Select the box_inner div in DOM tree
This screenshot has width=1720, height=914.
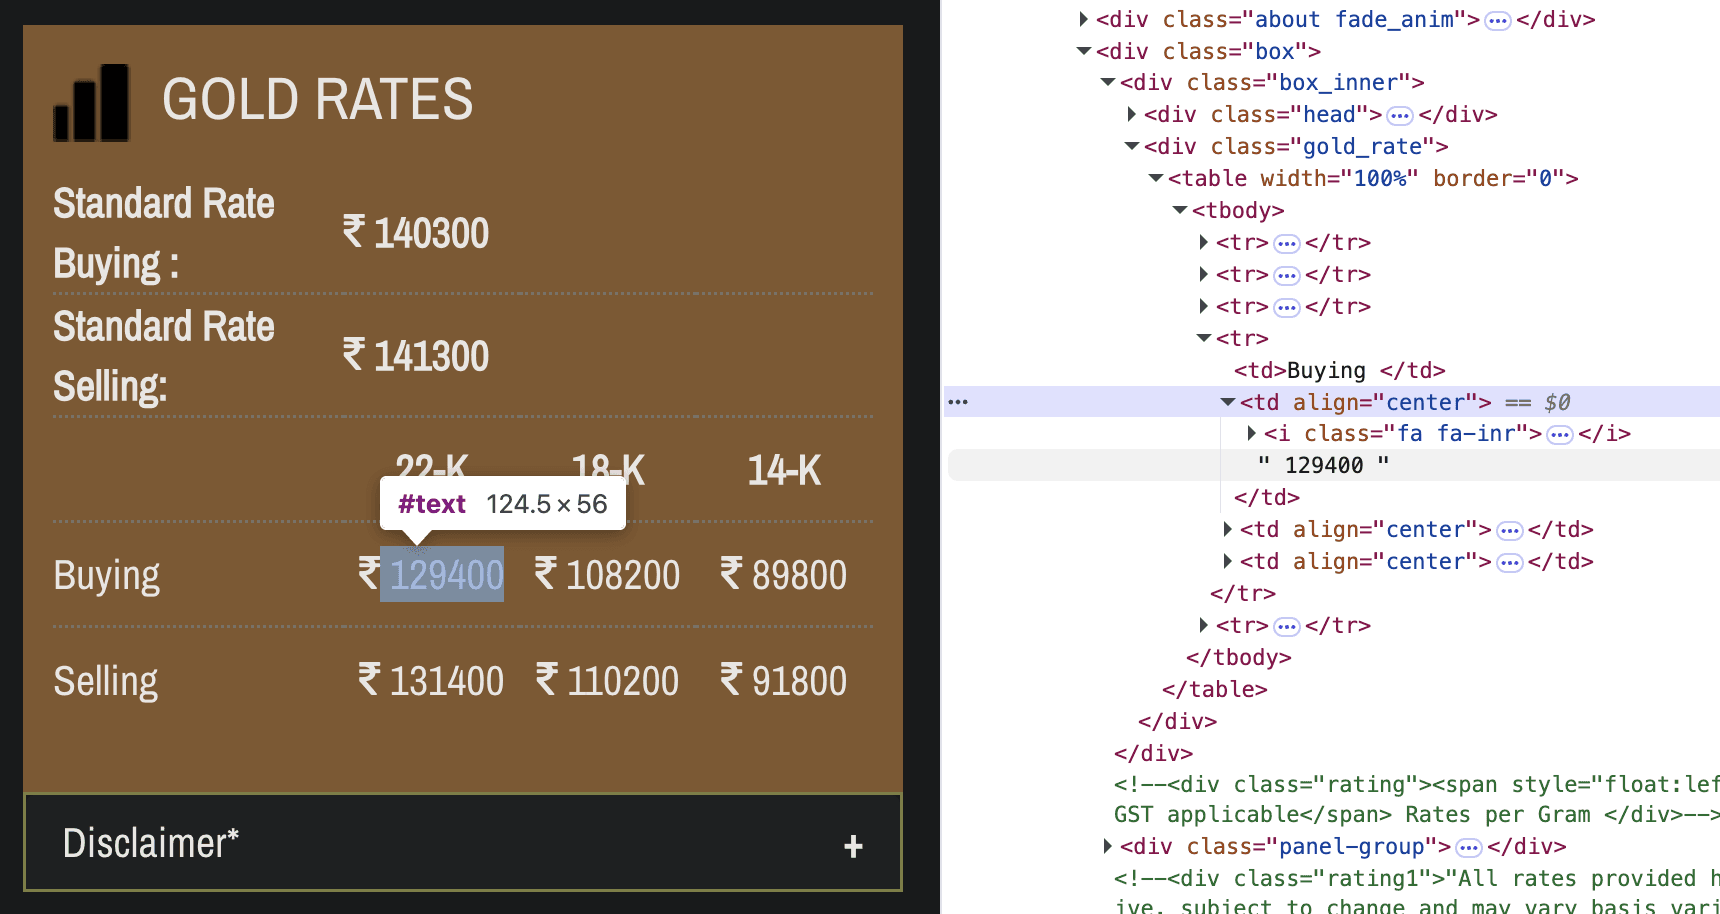point(1271,83)
